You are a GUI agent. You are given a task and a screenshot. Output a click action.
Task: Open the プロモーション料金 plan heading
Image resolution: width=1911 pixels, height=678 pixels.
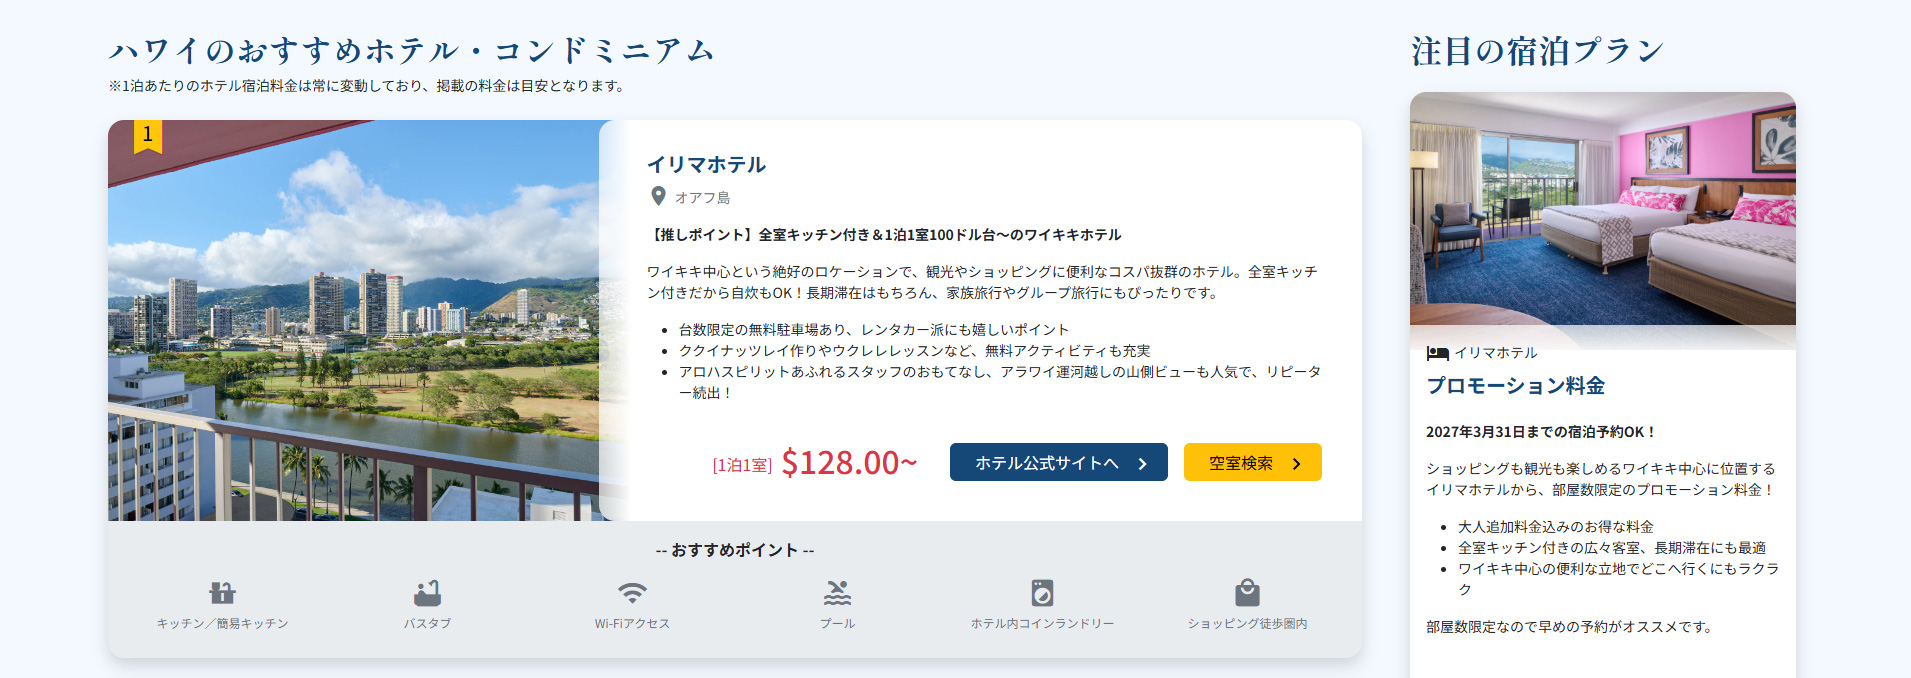click(1515, 386)
